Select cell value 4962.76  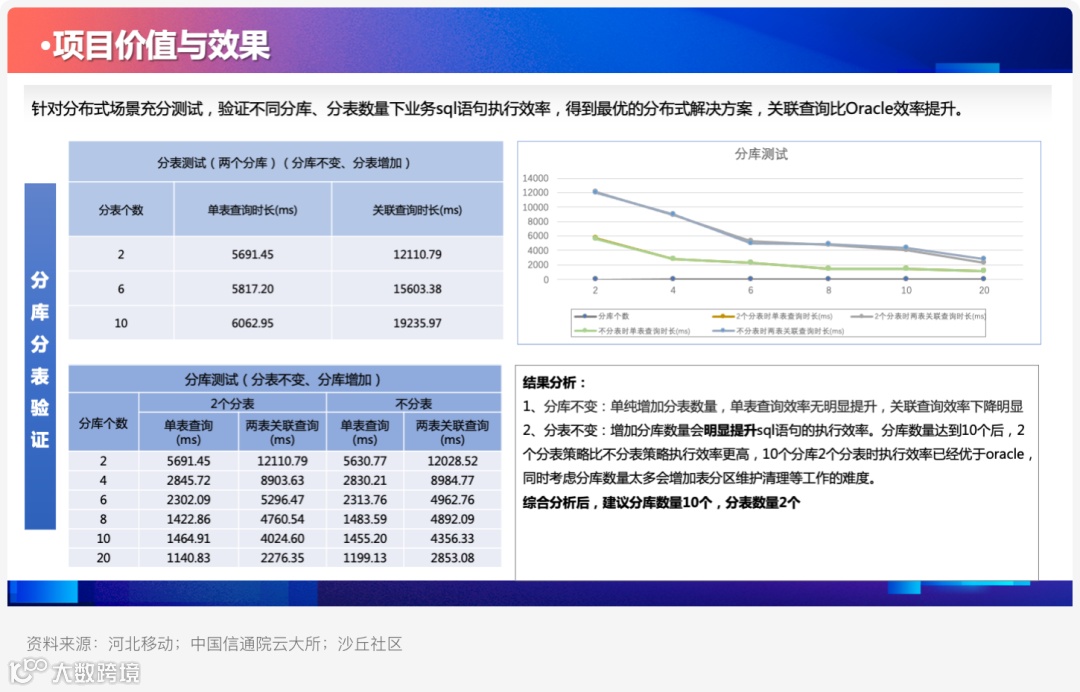[452, 500]
